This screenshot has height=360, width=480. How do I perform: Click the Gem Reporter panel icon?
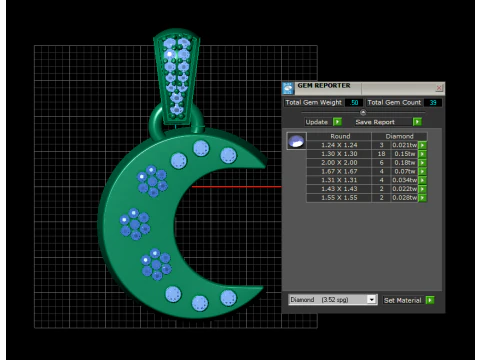[288, 88]
